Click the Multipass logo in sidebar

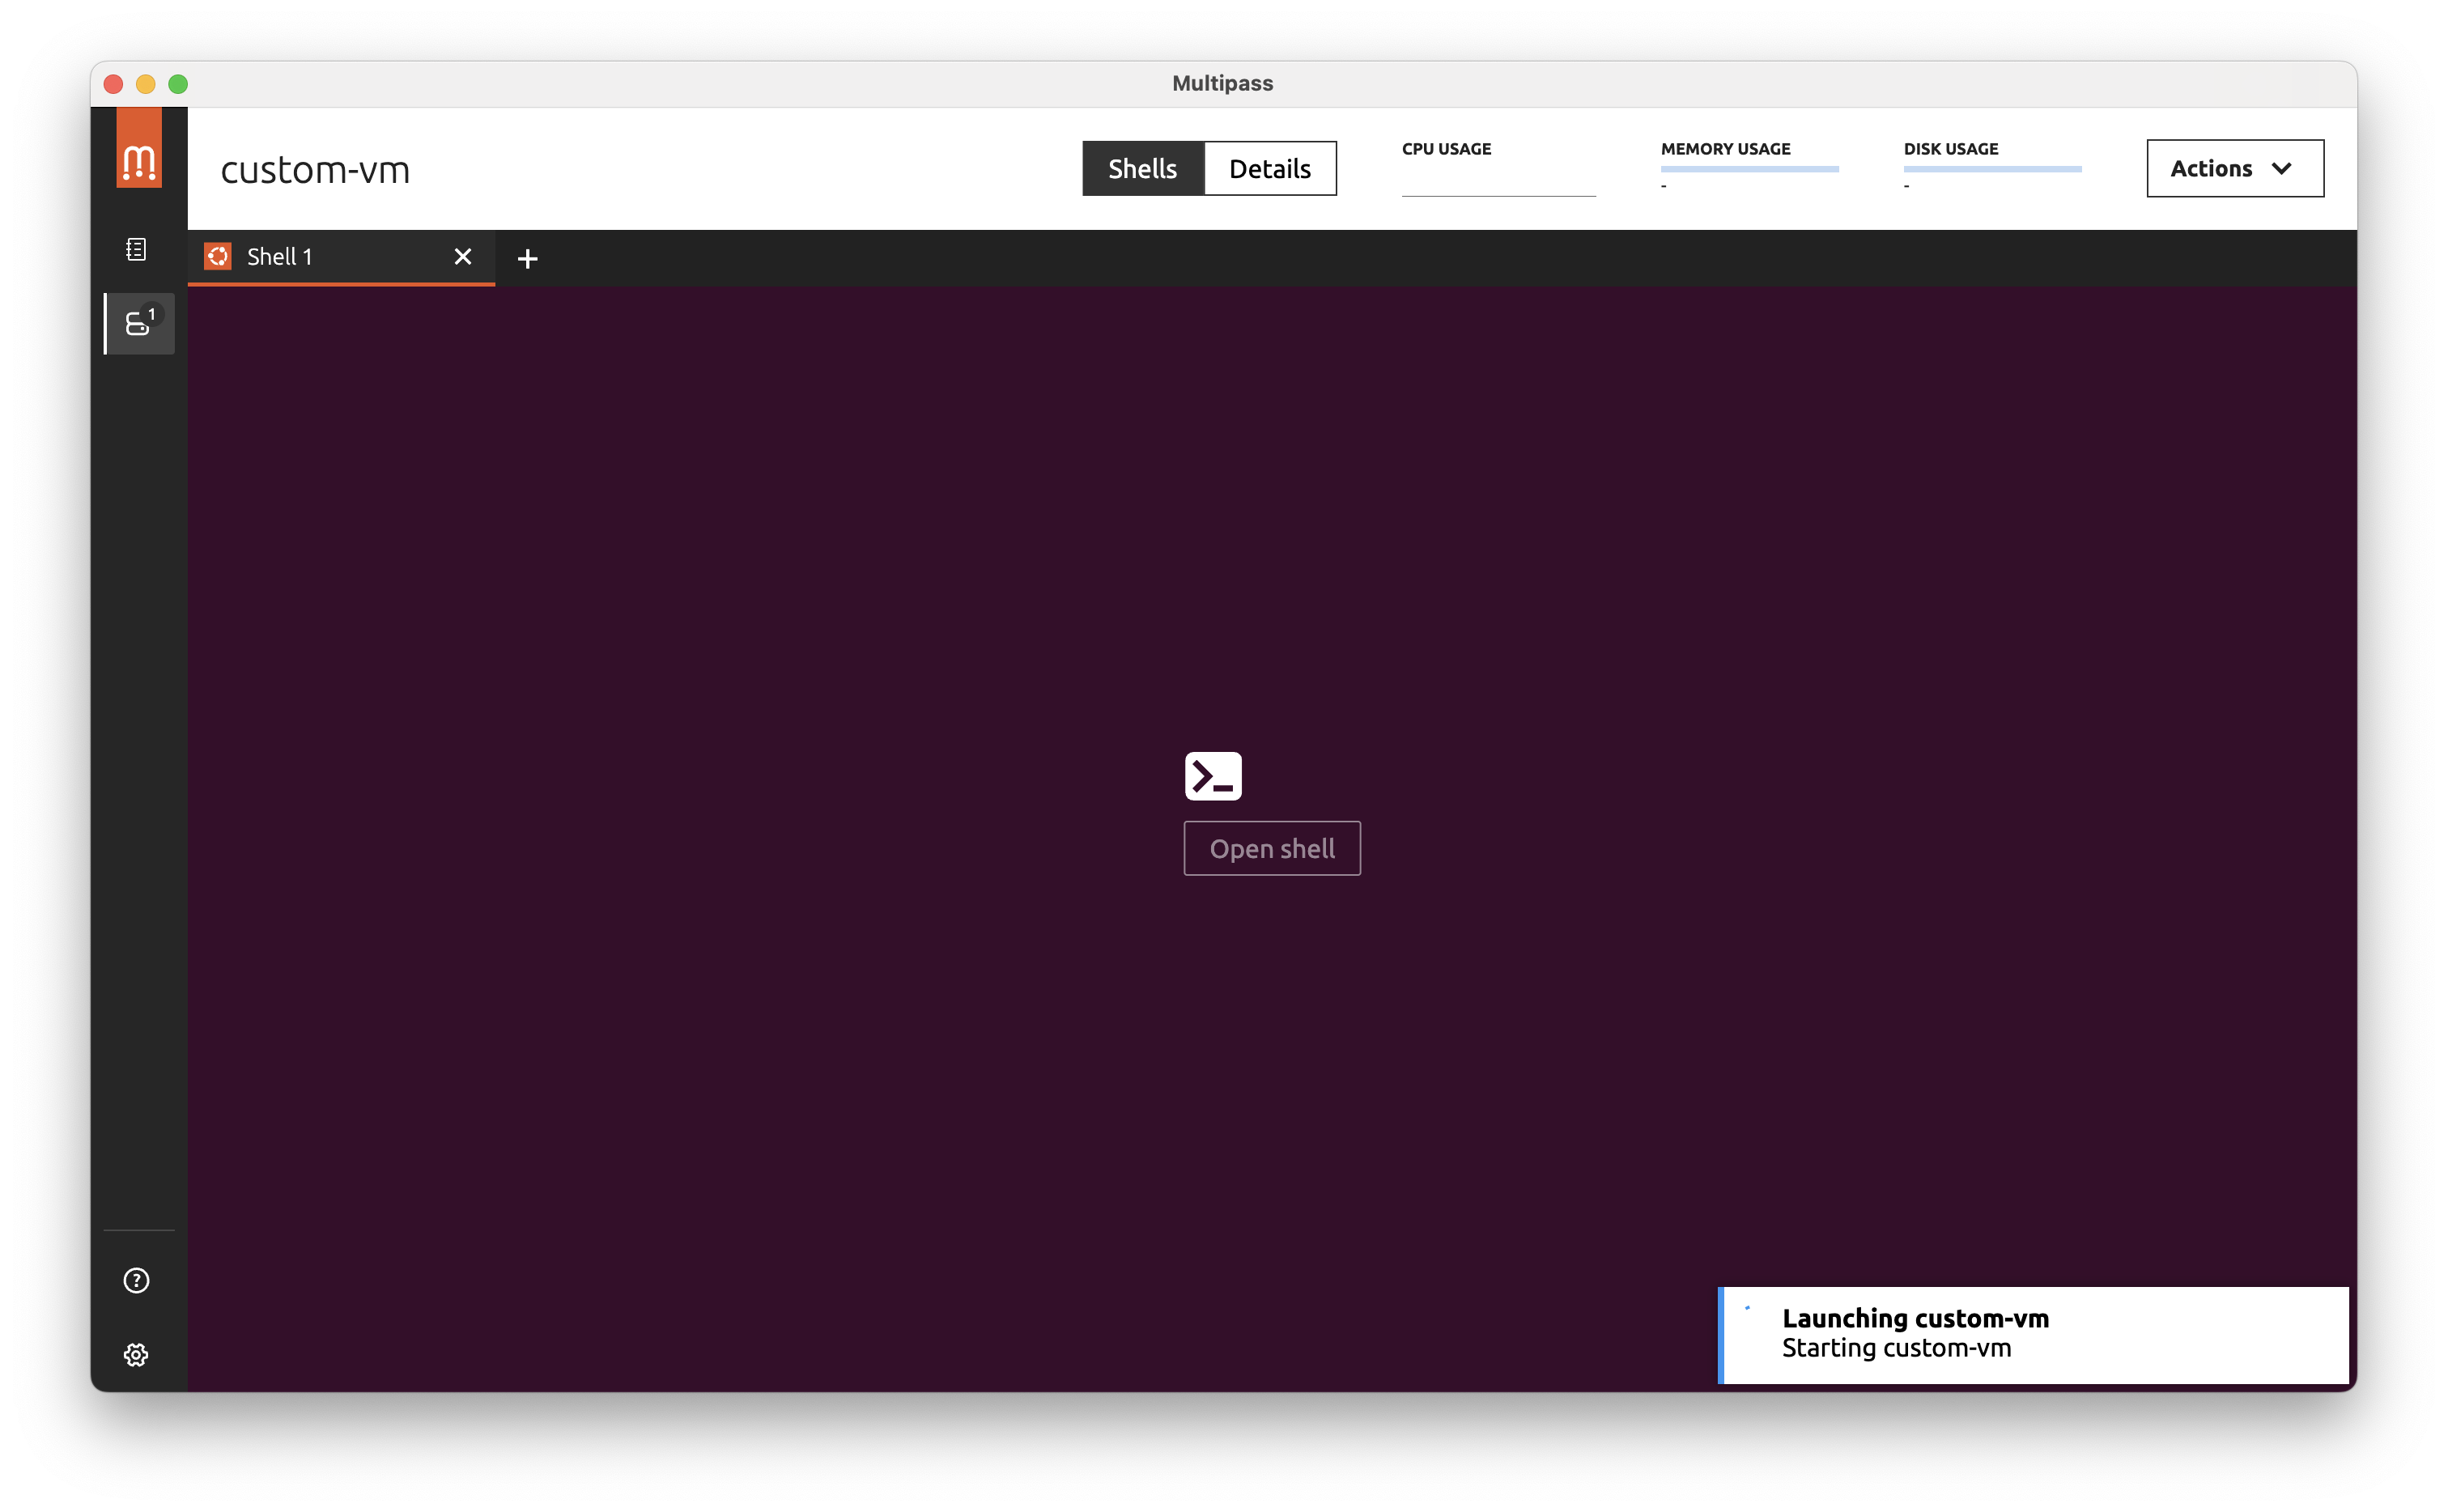coord(139,148)
